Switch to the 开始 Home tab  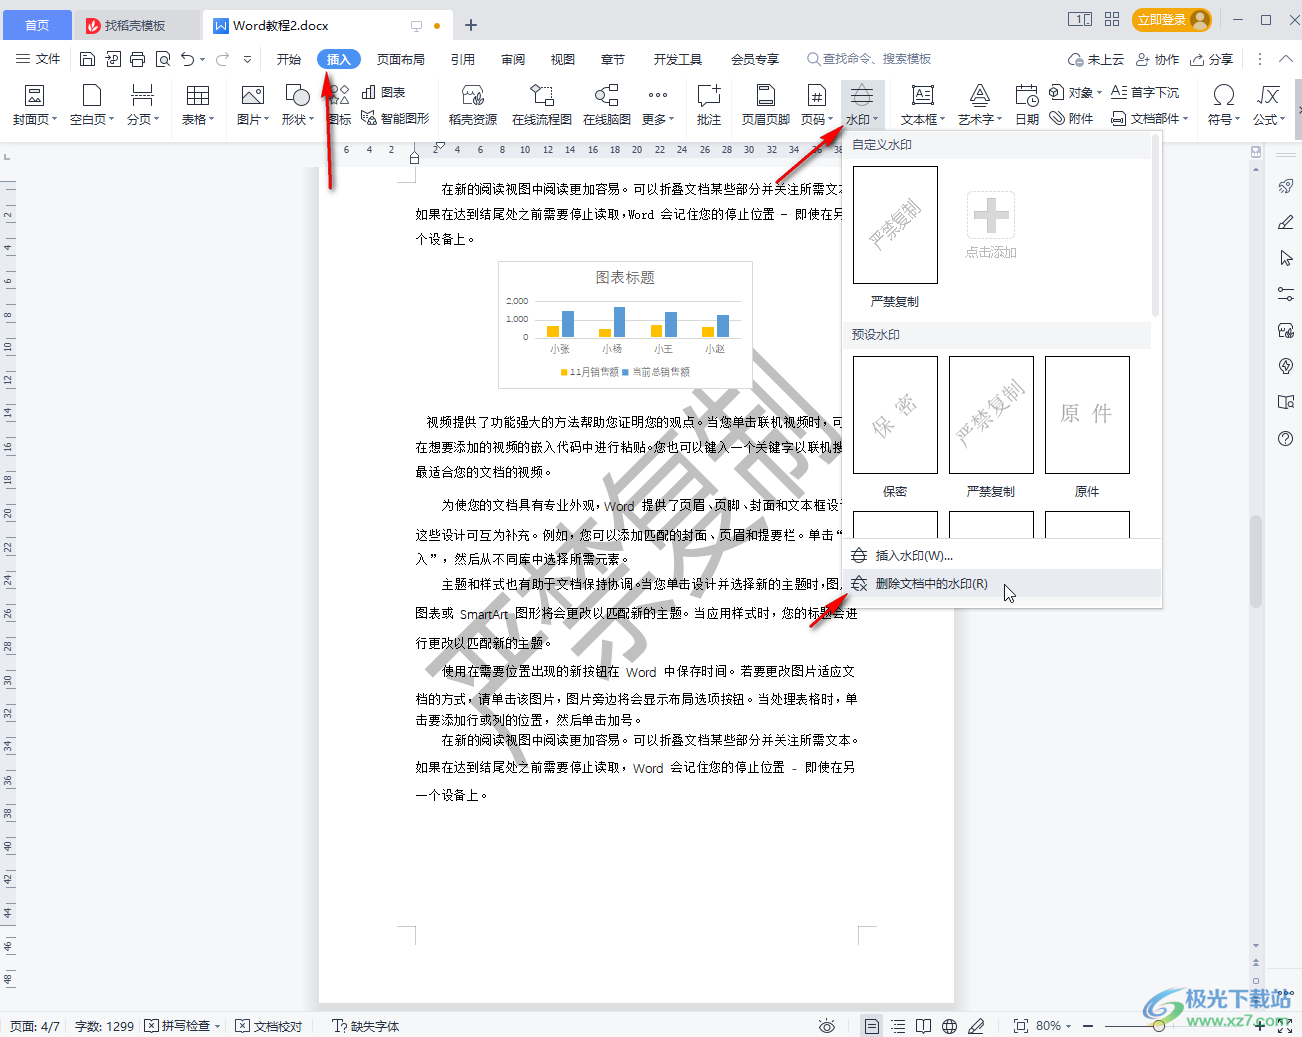coord(289,59)
